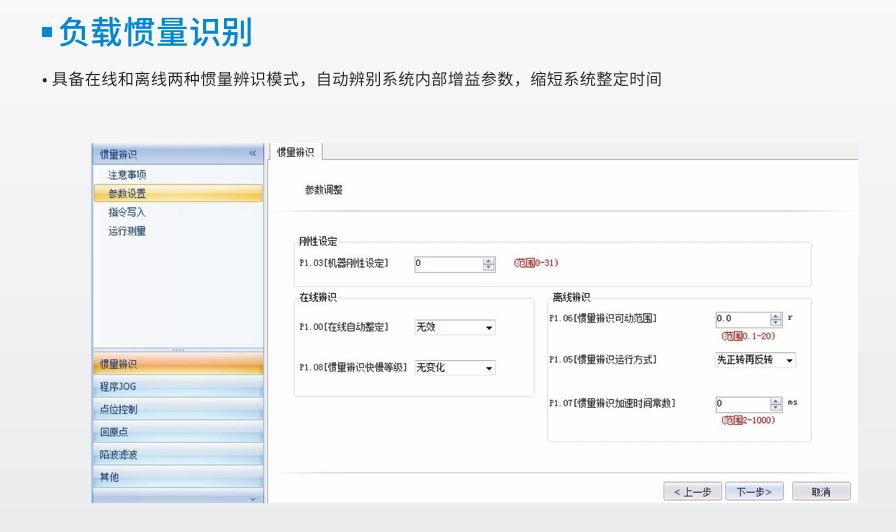Viewport: 896px width, 532px height.
Task: Click the P1.06 惯量辨识可动范围 input field
Action: 742,319
